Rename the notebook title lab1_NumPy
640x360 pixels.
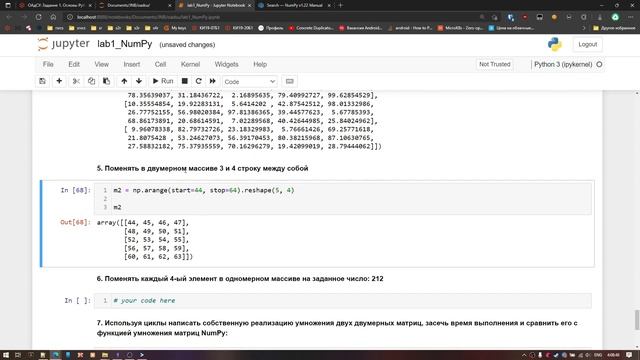pos(124,44)
